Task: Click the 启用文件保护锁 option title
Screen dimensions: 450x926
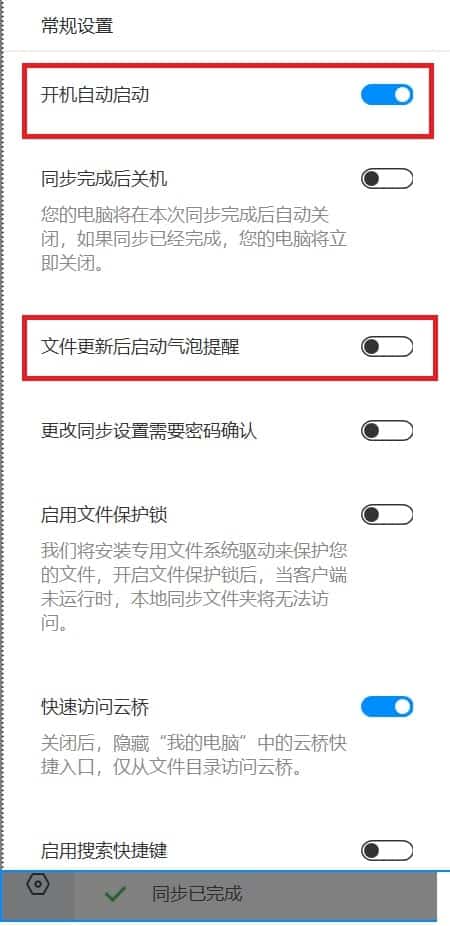Action: [x=104, y=515]
